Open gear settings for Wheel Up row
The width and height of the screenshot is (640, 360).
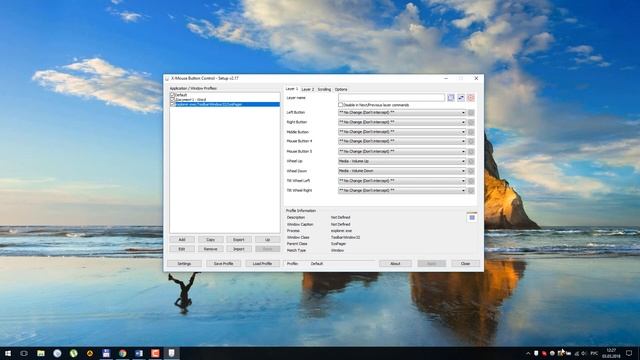(x=471, y=161)
